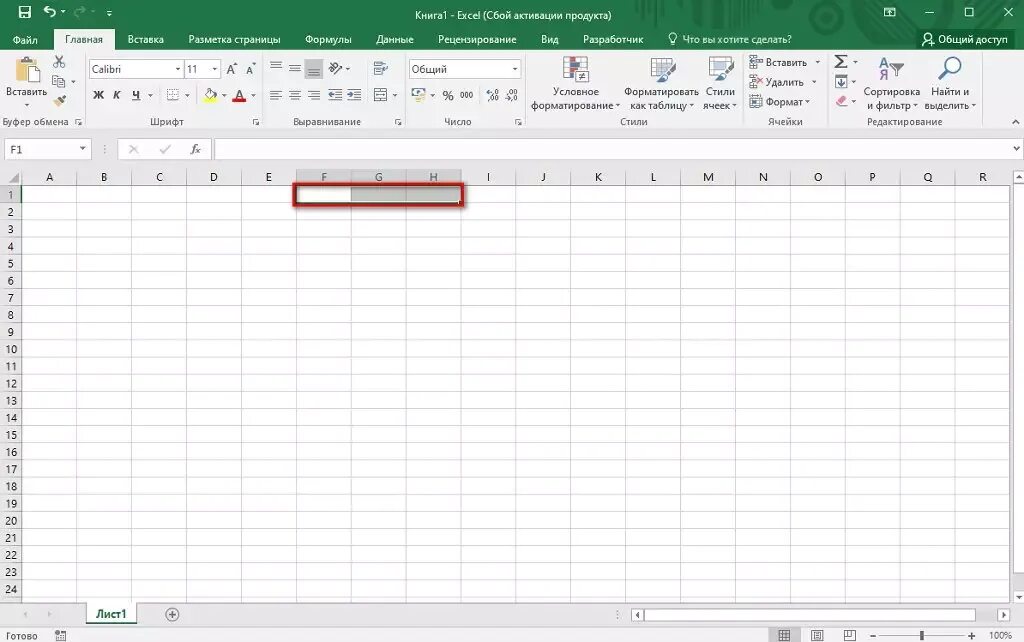Image resolution: width=1024 pixels, height=642 pixels.
Task: Click the Fill down arrow icon
Action: tap(841, 82)
